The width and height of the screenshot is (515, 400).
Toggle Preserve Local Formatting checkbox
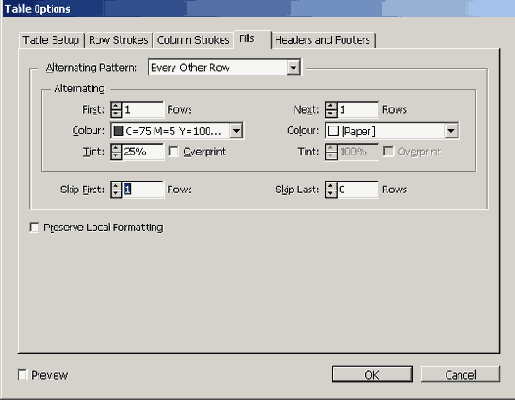(34, 227)
